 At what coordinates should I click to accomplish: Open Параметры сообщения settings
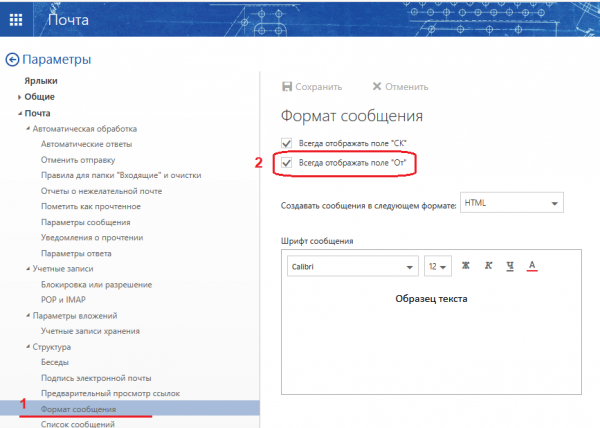click(86, 222)
